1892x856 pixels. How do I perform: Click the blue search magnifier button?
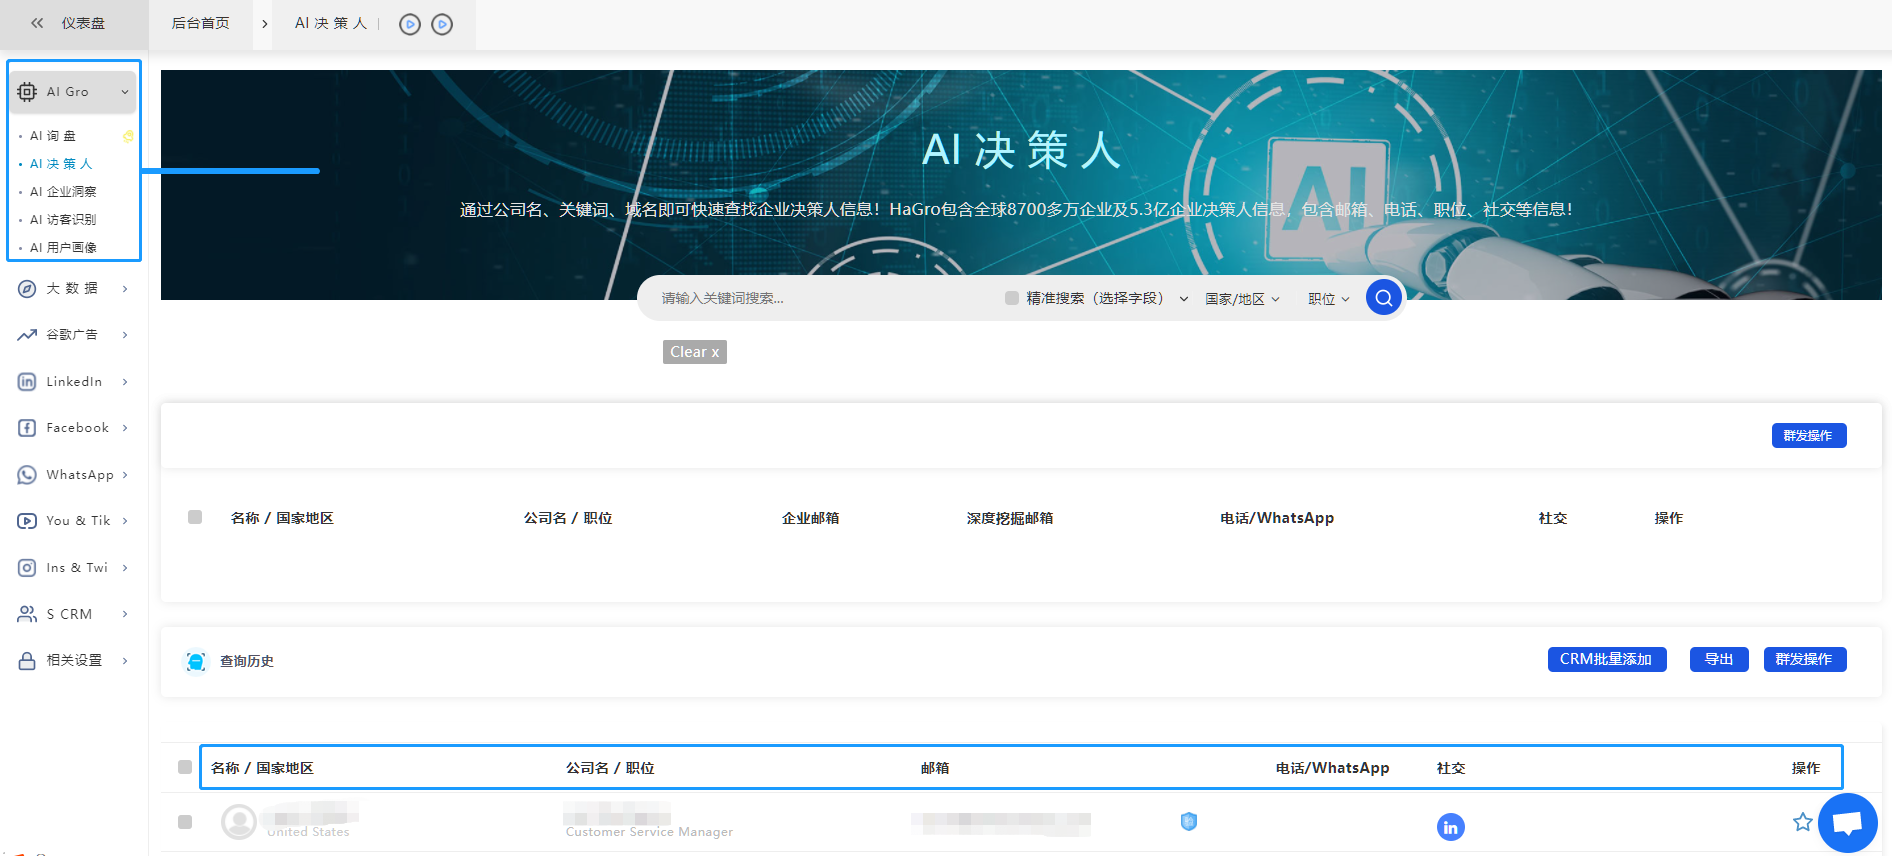[1383, 297]
